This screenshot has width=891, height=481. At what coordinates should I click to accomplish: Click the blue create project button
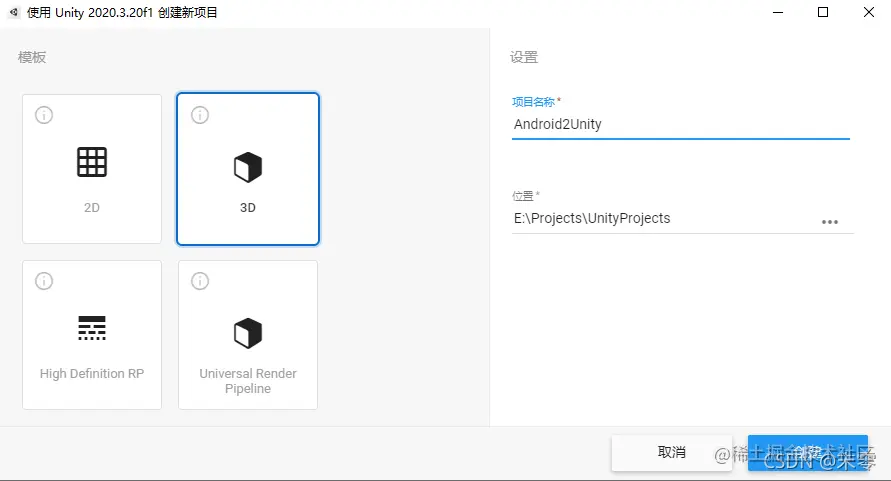coord(807,453)
